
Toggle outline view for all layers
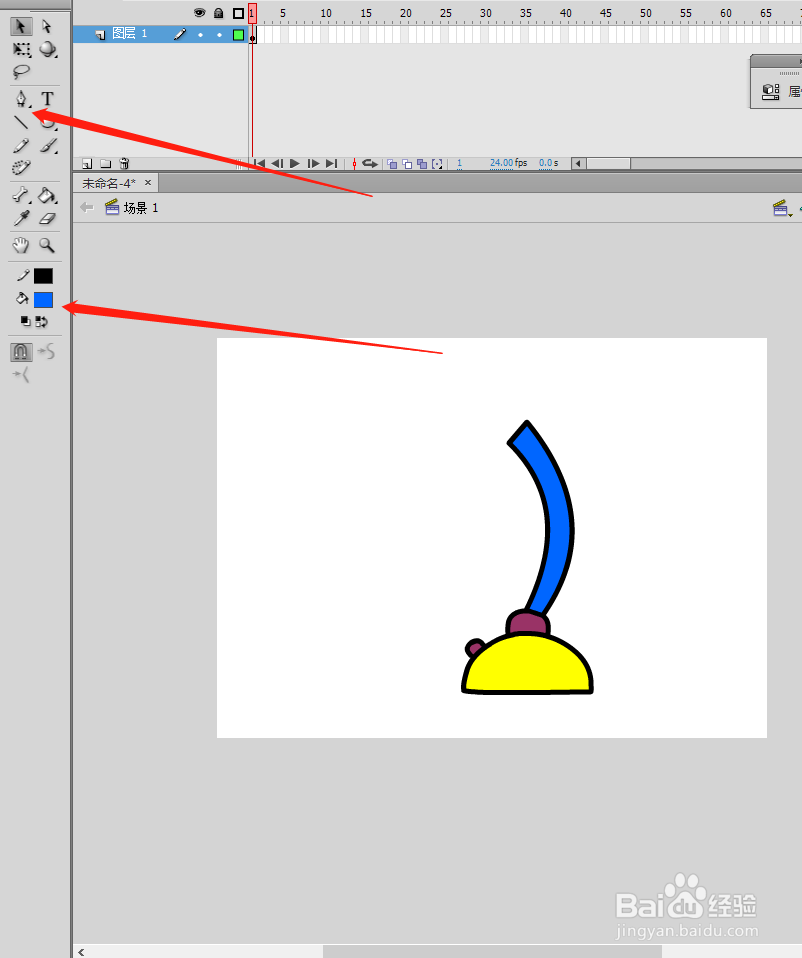point(238,13)
